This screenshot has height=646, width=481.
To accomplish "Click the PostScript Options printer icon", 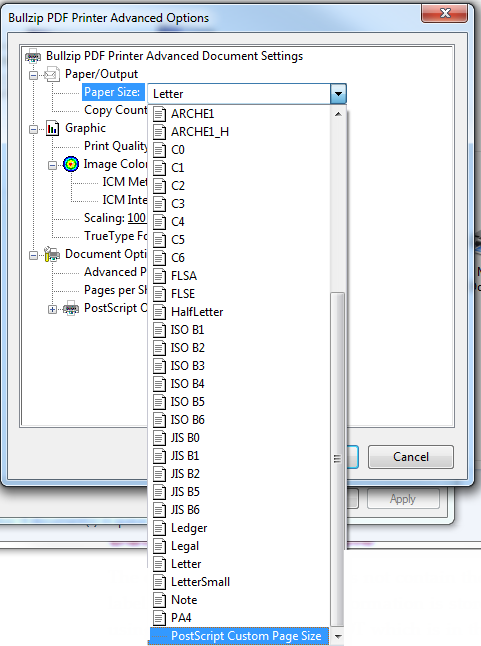I will [x=71, y=308].
